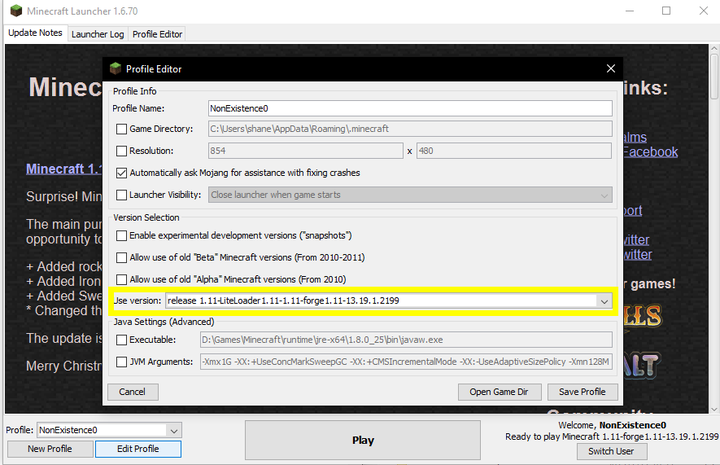The width and height of the screenshot is (720, 465).
Task: Click the grass block icon in the Profile Editor title
Action: (115, 69)
